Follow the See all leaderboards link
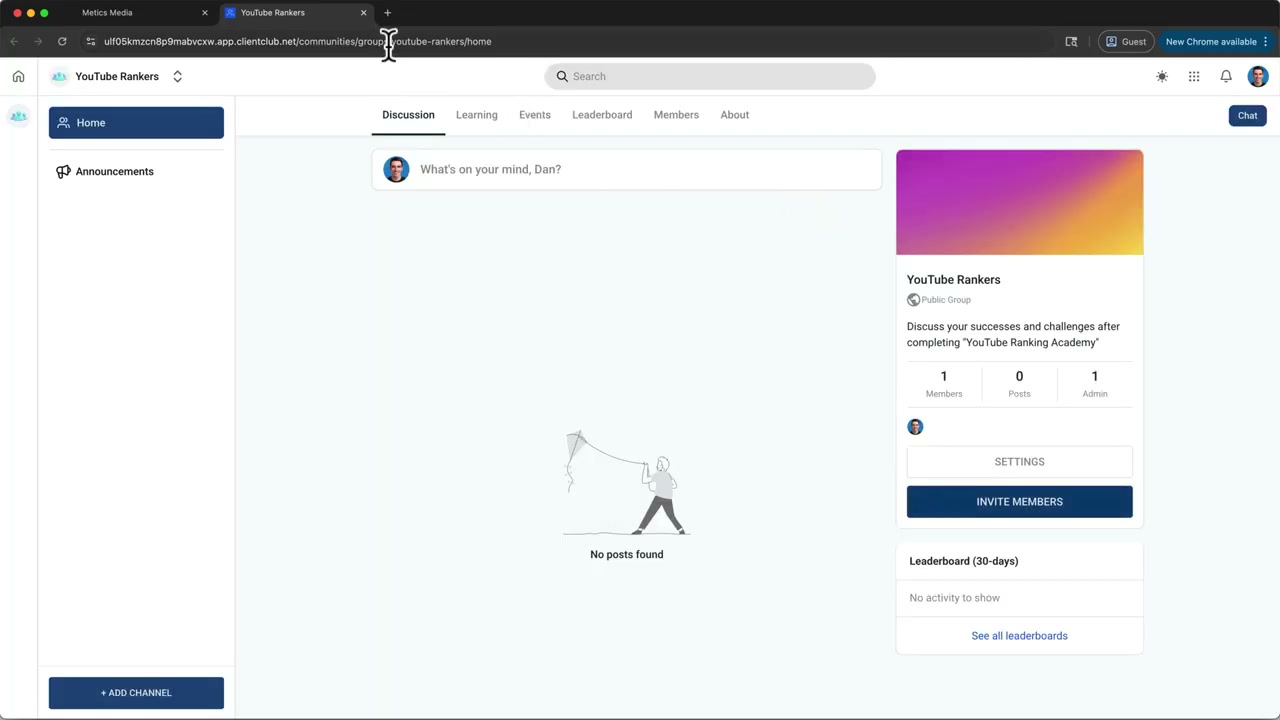The height and width of the screenshot is (720, 1280). point(1019,636)
